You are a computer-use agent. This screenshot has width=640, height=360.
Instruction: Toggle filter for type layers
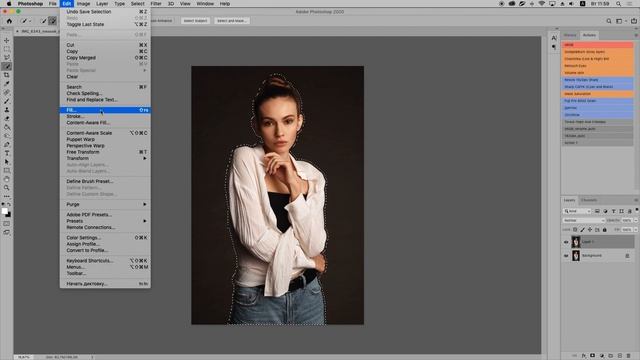tap(613, 211)
